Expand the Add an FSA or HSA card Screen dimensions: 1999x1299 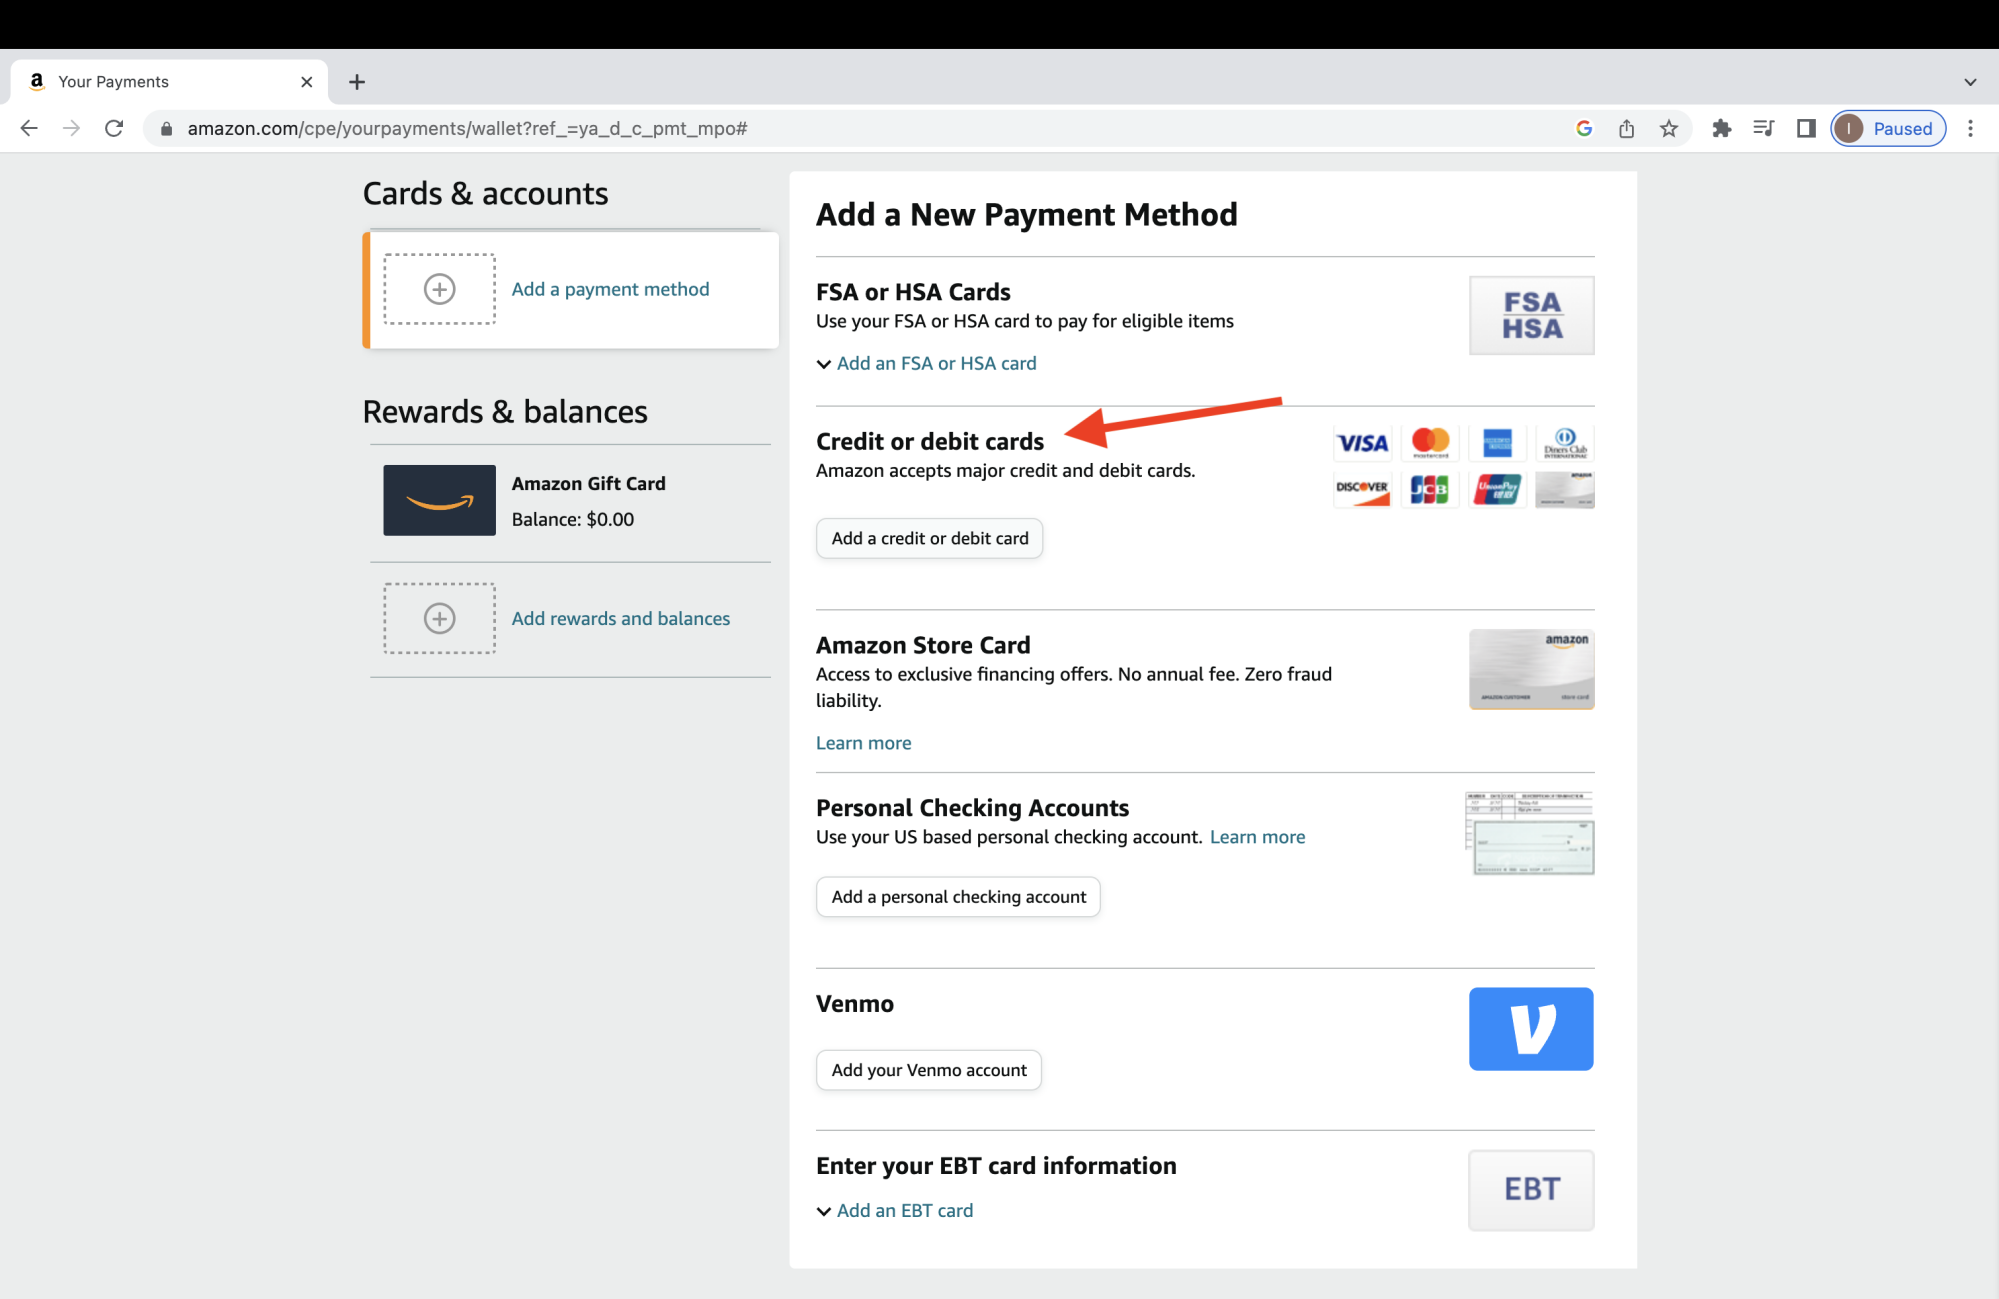point(927,363)
